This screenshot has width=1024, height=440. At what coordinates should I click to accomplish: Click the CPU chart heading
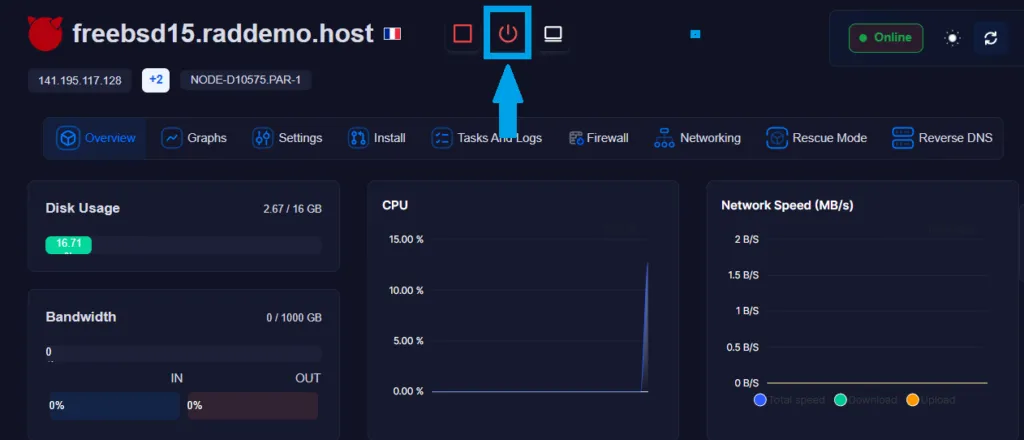tap(395, 206)
